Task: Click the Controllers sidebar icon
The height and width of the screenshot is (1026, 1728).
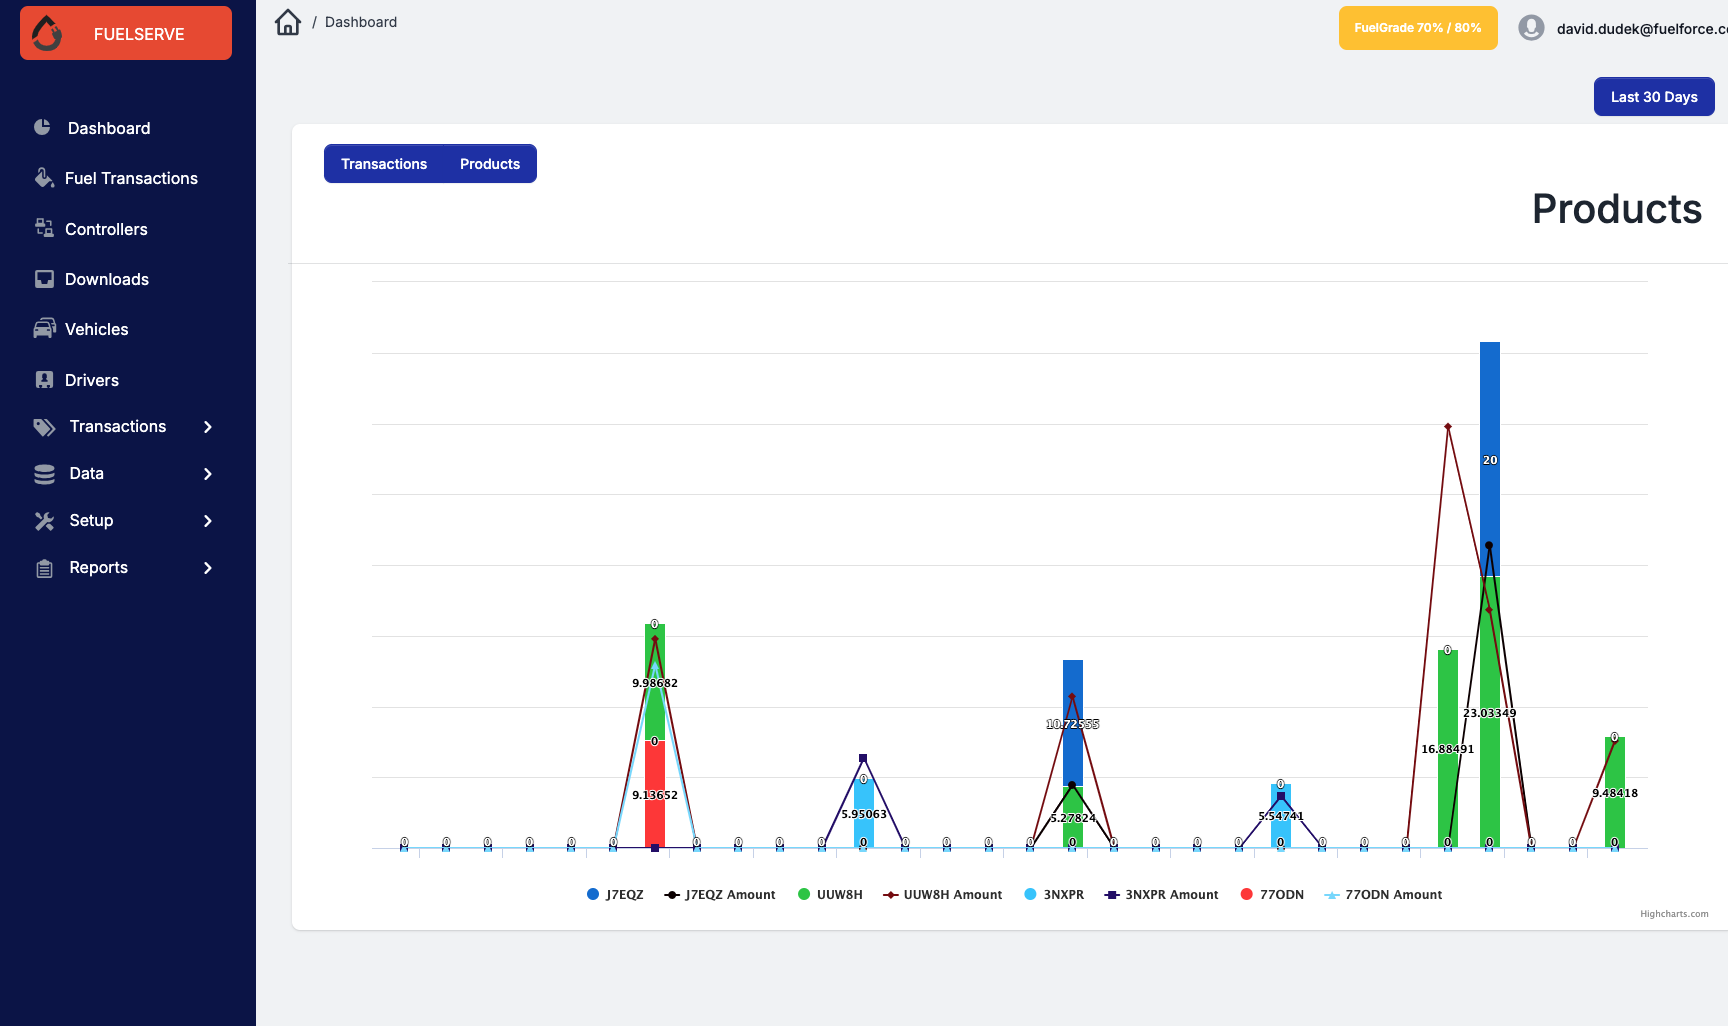Action: click(43, 228)
